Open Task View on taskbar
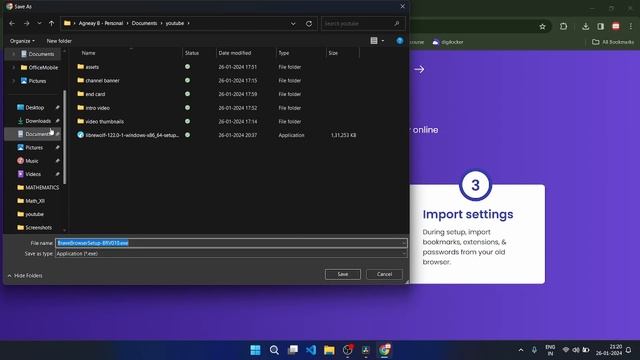 [x=293, y=350]
